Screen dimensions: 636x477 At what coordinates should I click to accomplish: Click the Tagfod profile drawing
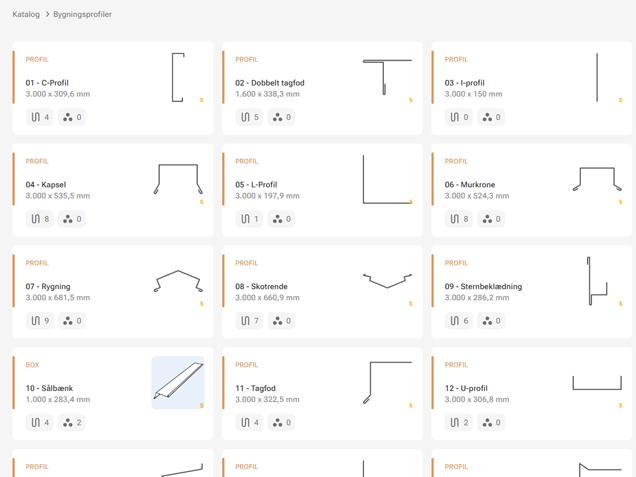[x=387, y=382]
